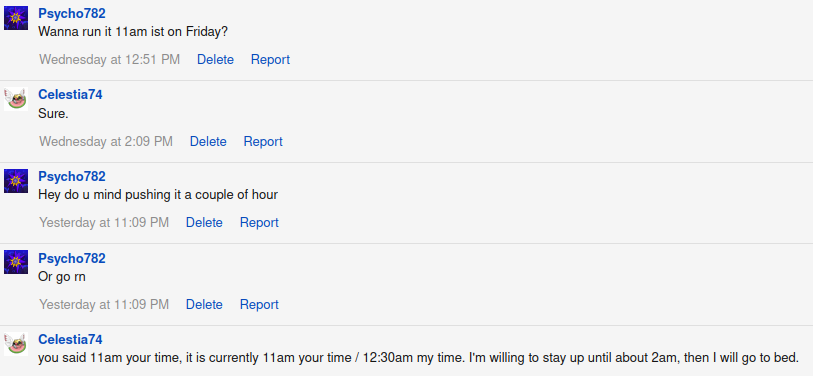The image size is (813, 376).
Task: Delete the "pushing it a couple of hour" message
Action: [x=204, y=222]
